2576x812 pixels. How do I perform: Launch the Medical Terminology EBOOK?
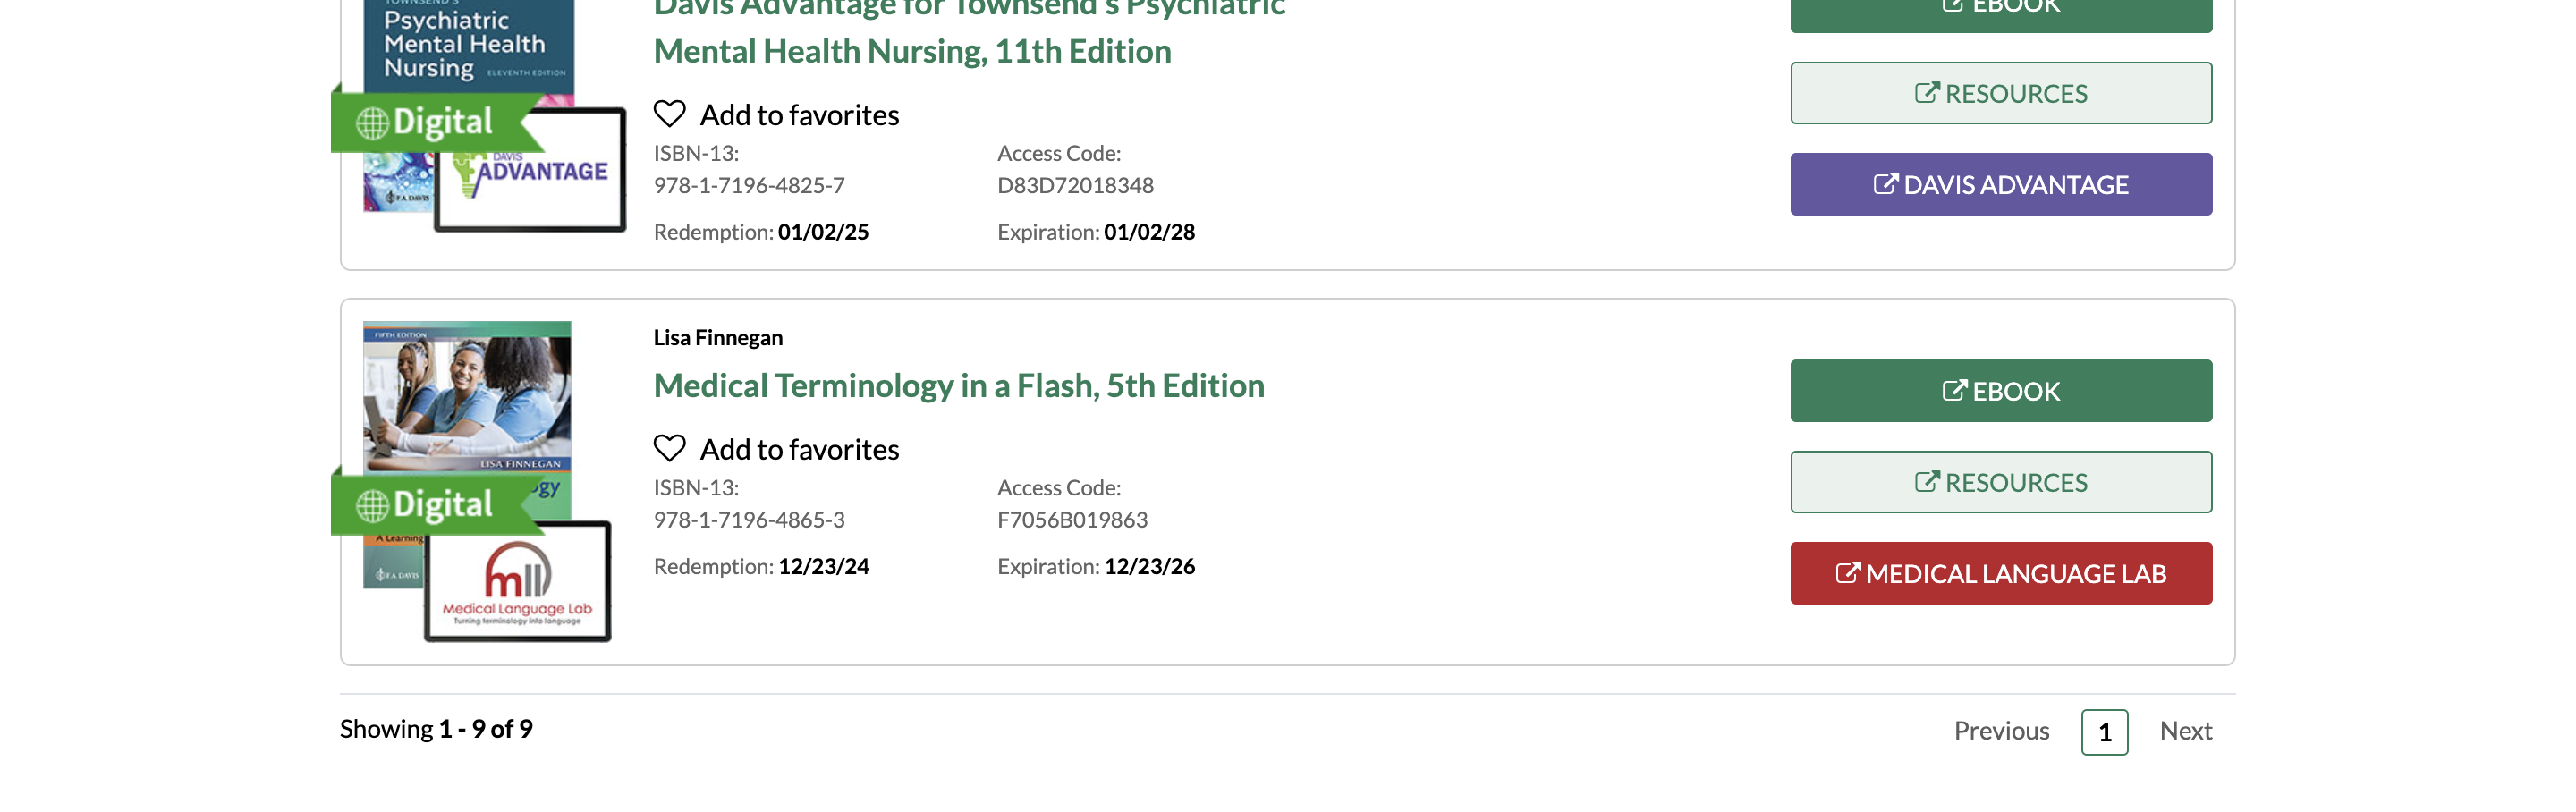click(2000, 391)
